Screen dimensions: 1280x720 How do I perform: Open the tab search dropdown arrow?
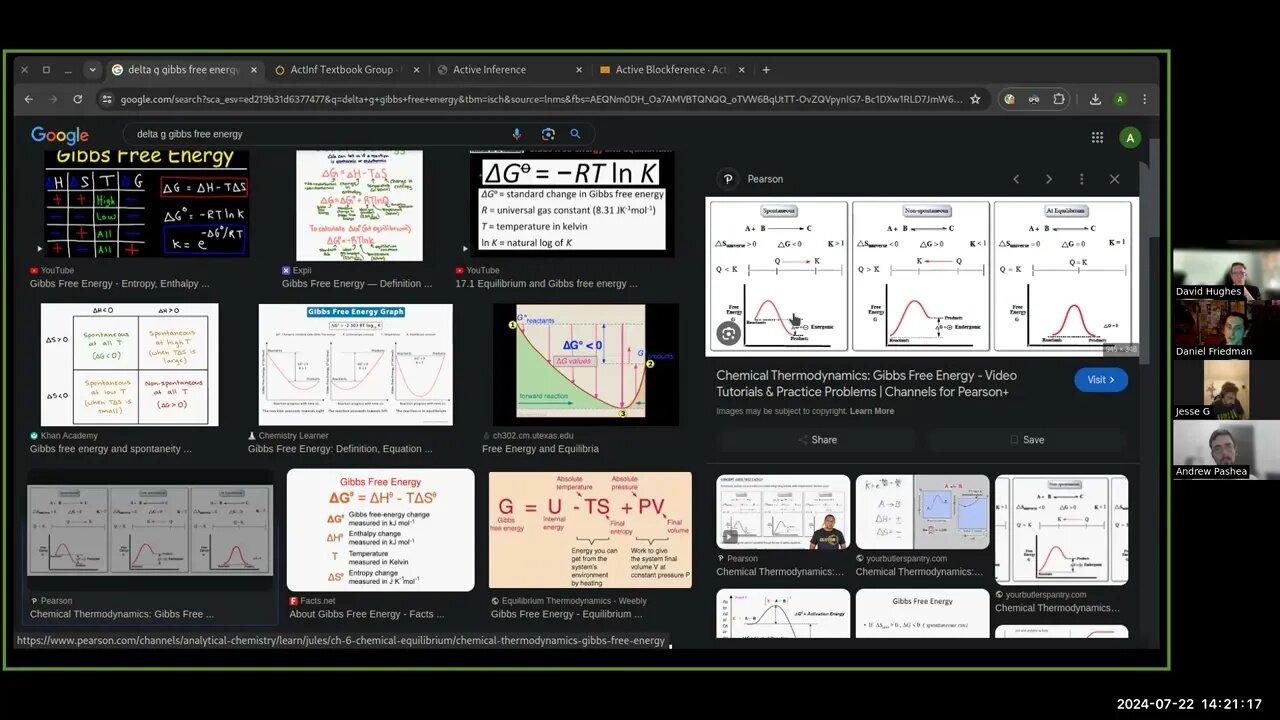[x=92, y=70]
